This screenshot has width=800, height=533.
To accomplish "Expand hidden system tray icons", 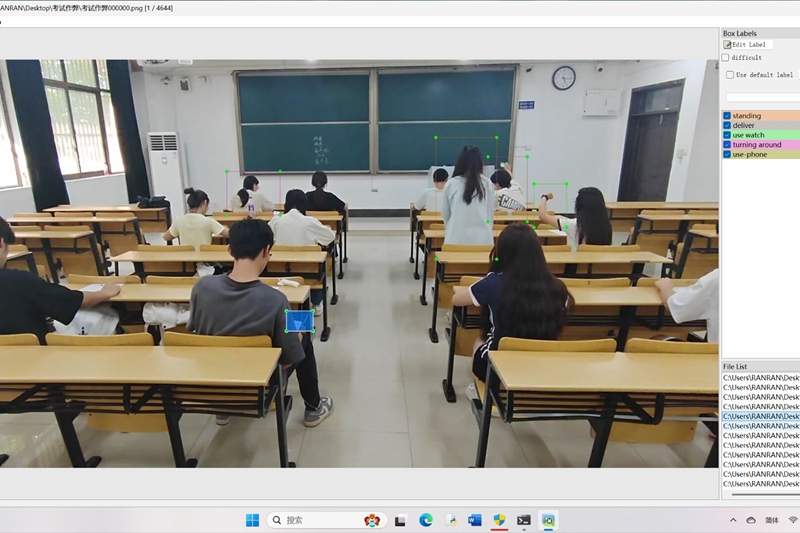I will click(733, 520).
